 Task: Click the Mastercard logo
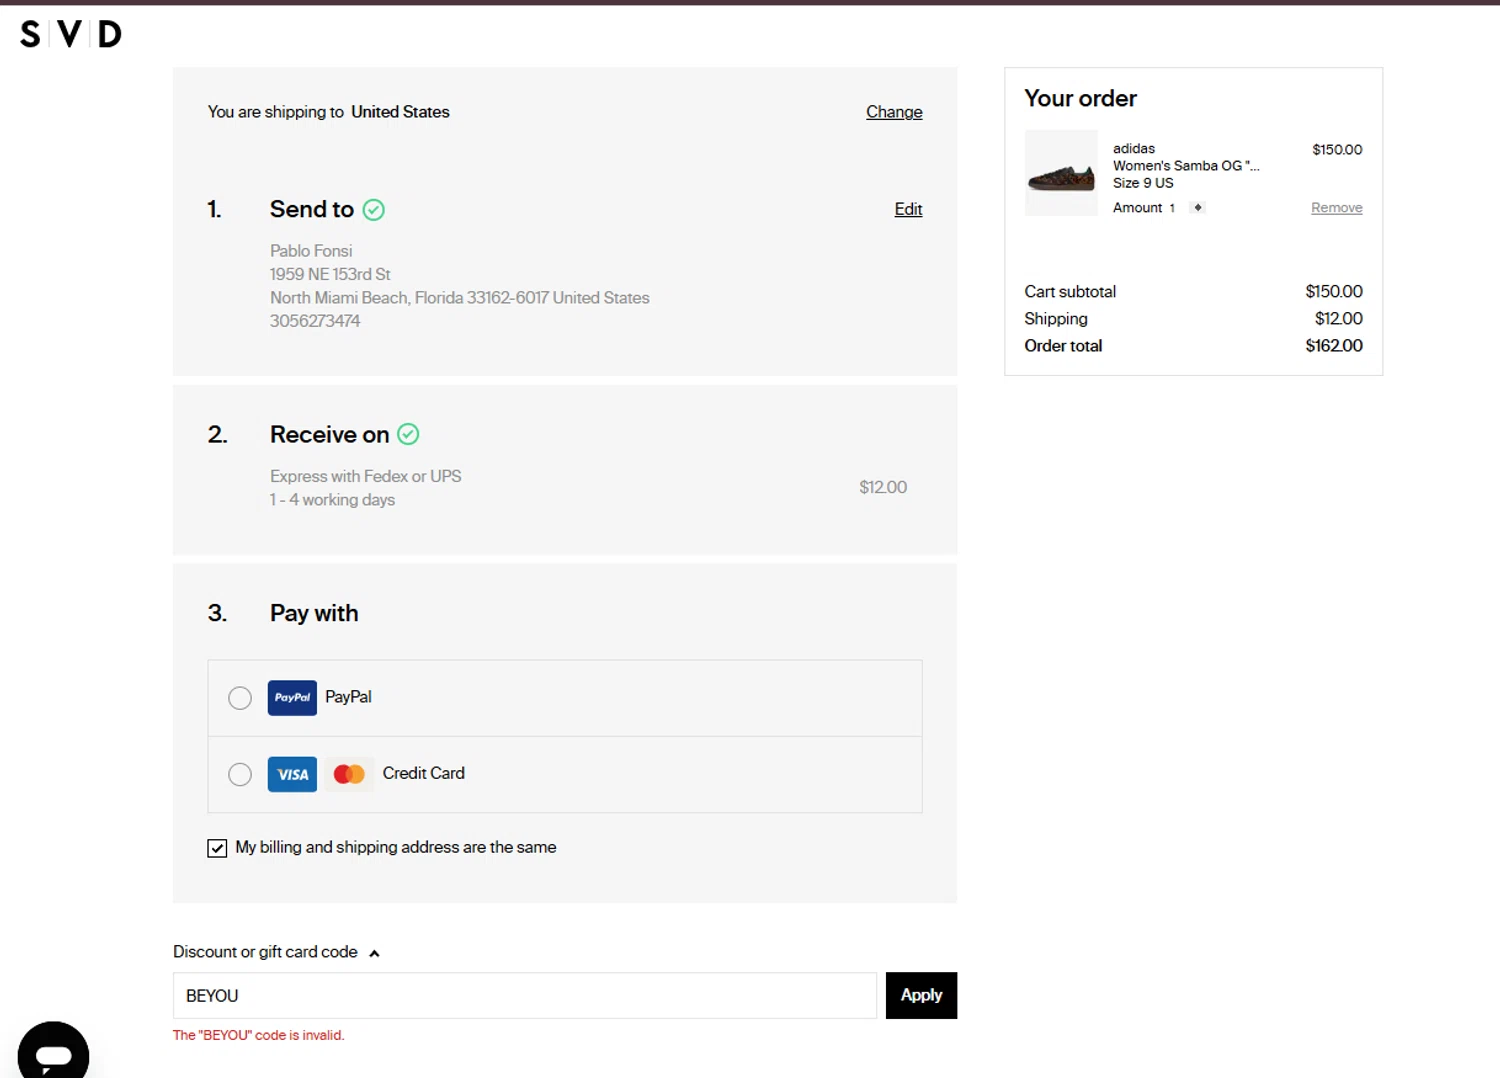click(349, 774)
